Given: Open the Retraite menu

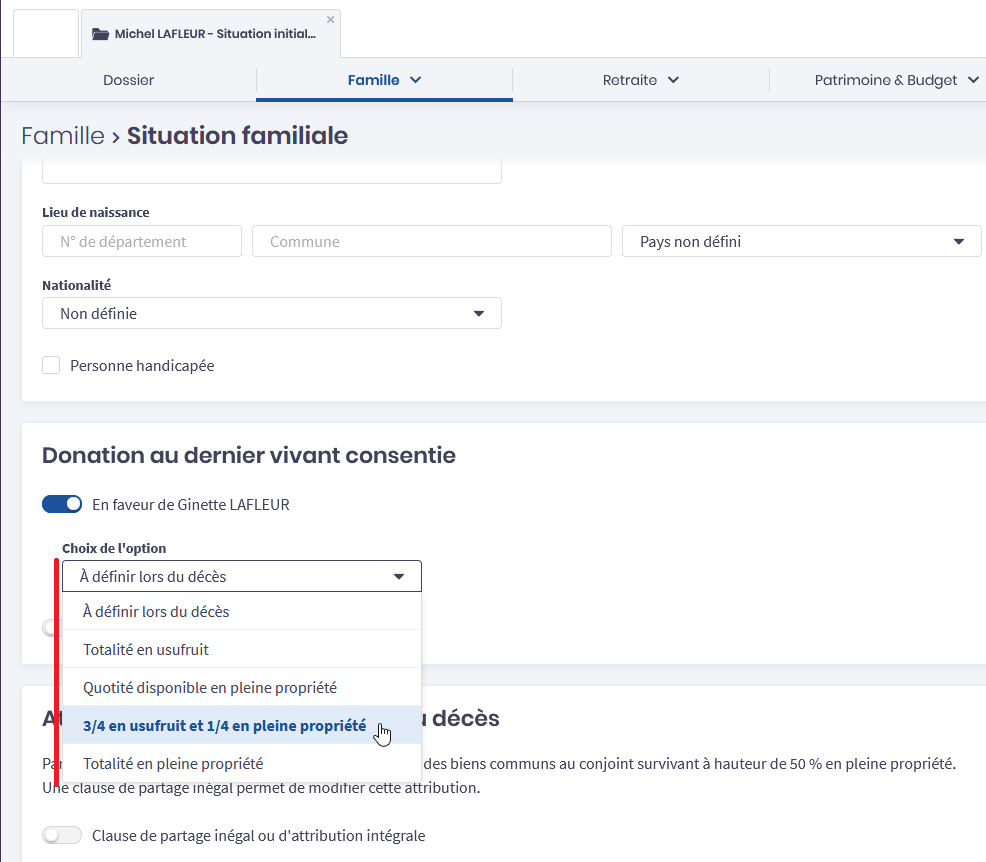Looking at the screenshot, I should click(640, 80).
